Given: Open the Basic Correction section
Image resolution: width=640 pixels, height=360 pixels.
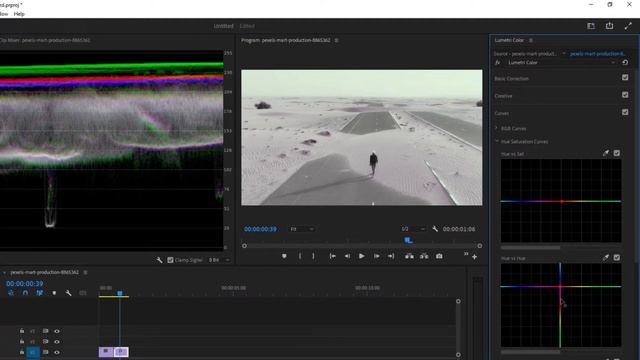Looking at the screenshot, I should [511, 78].
